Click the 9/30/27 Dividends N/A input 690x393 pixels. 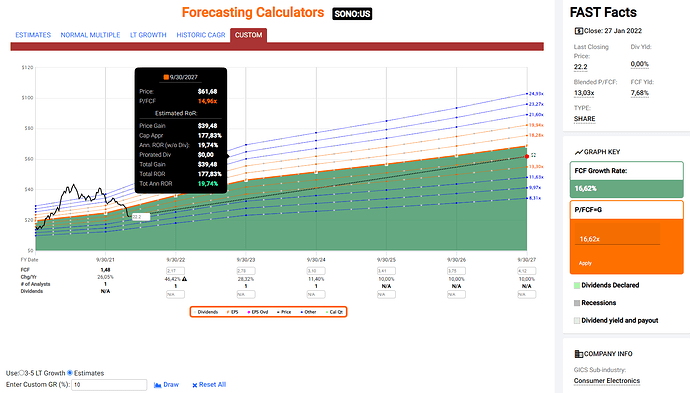click(526, 294)
